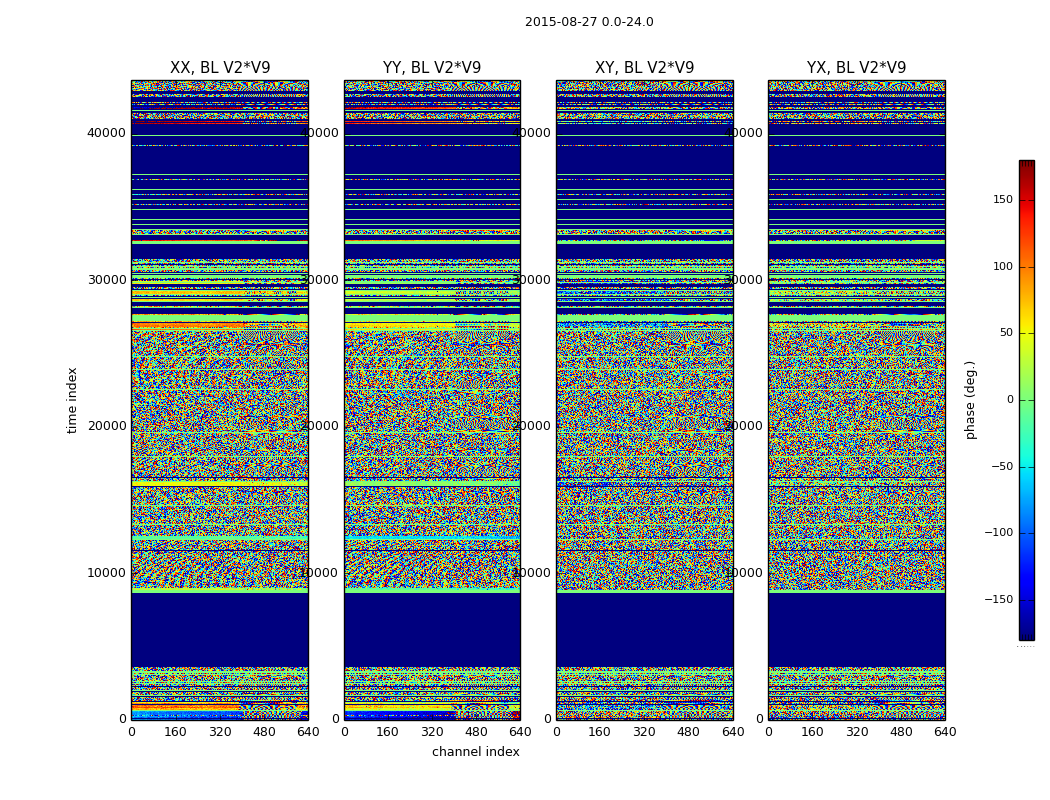The height and width of the screenshot is (800, 1050).
Task: Select the YY, BL V2*V9 panel title
Action: (x=432, y=68)
